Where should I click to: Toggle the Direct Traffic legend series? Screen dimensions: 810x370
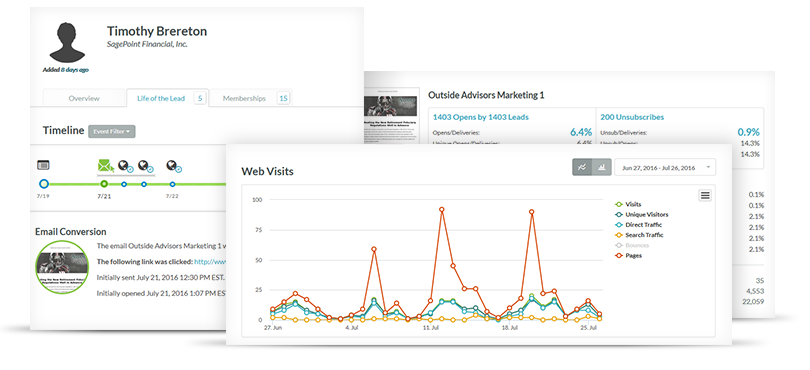coord(638,225)
